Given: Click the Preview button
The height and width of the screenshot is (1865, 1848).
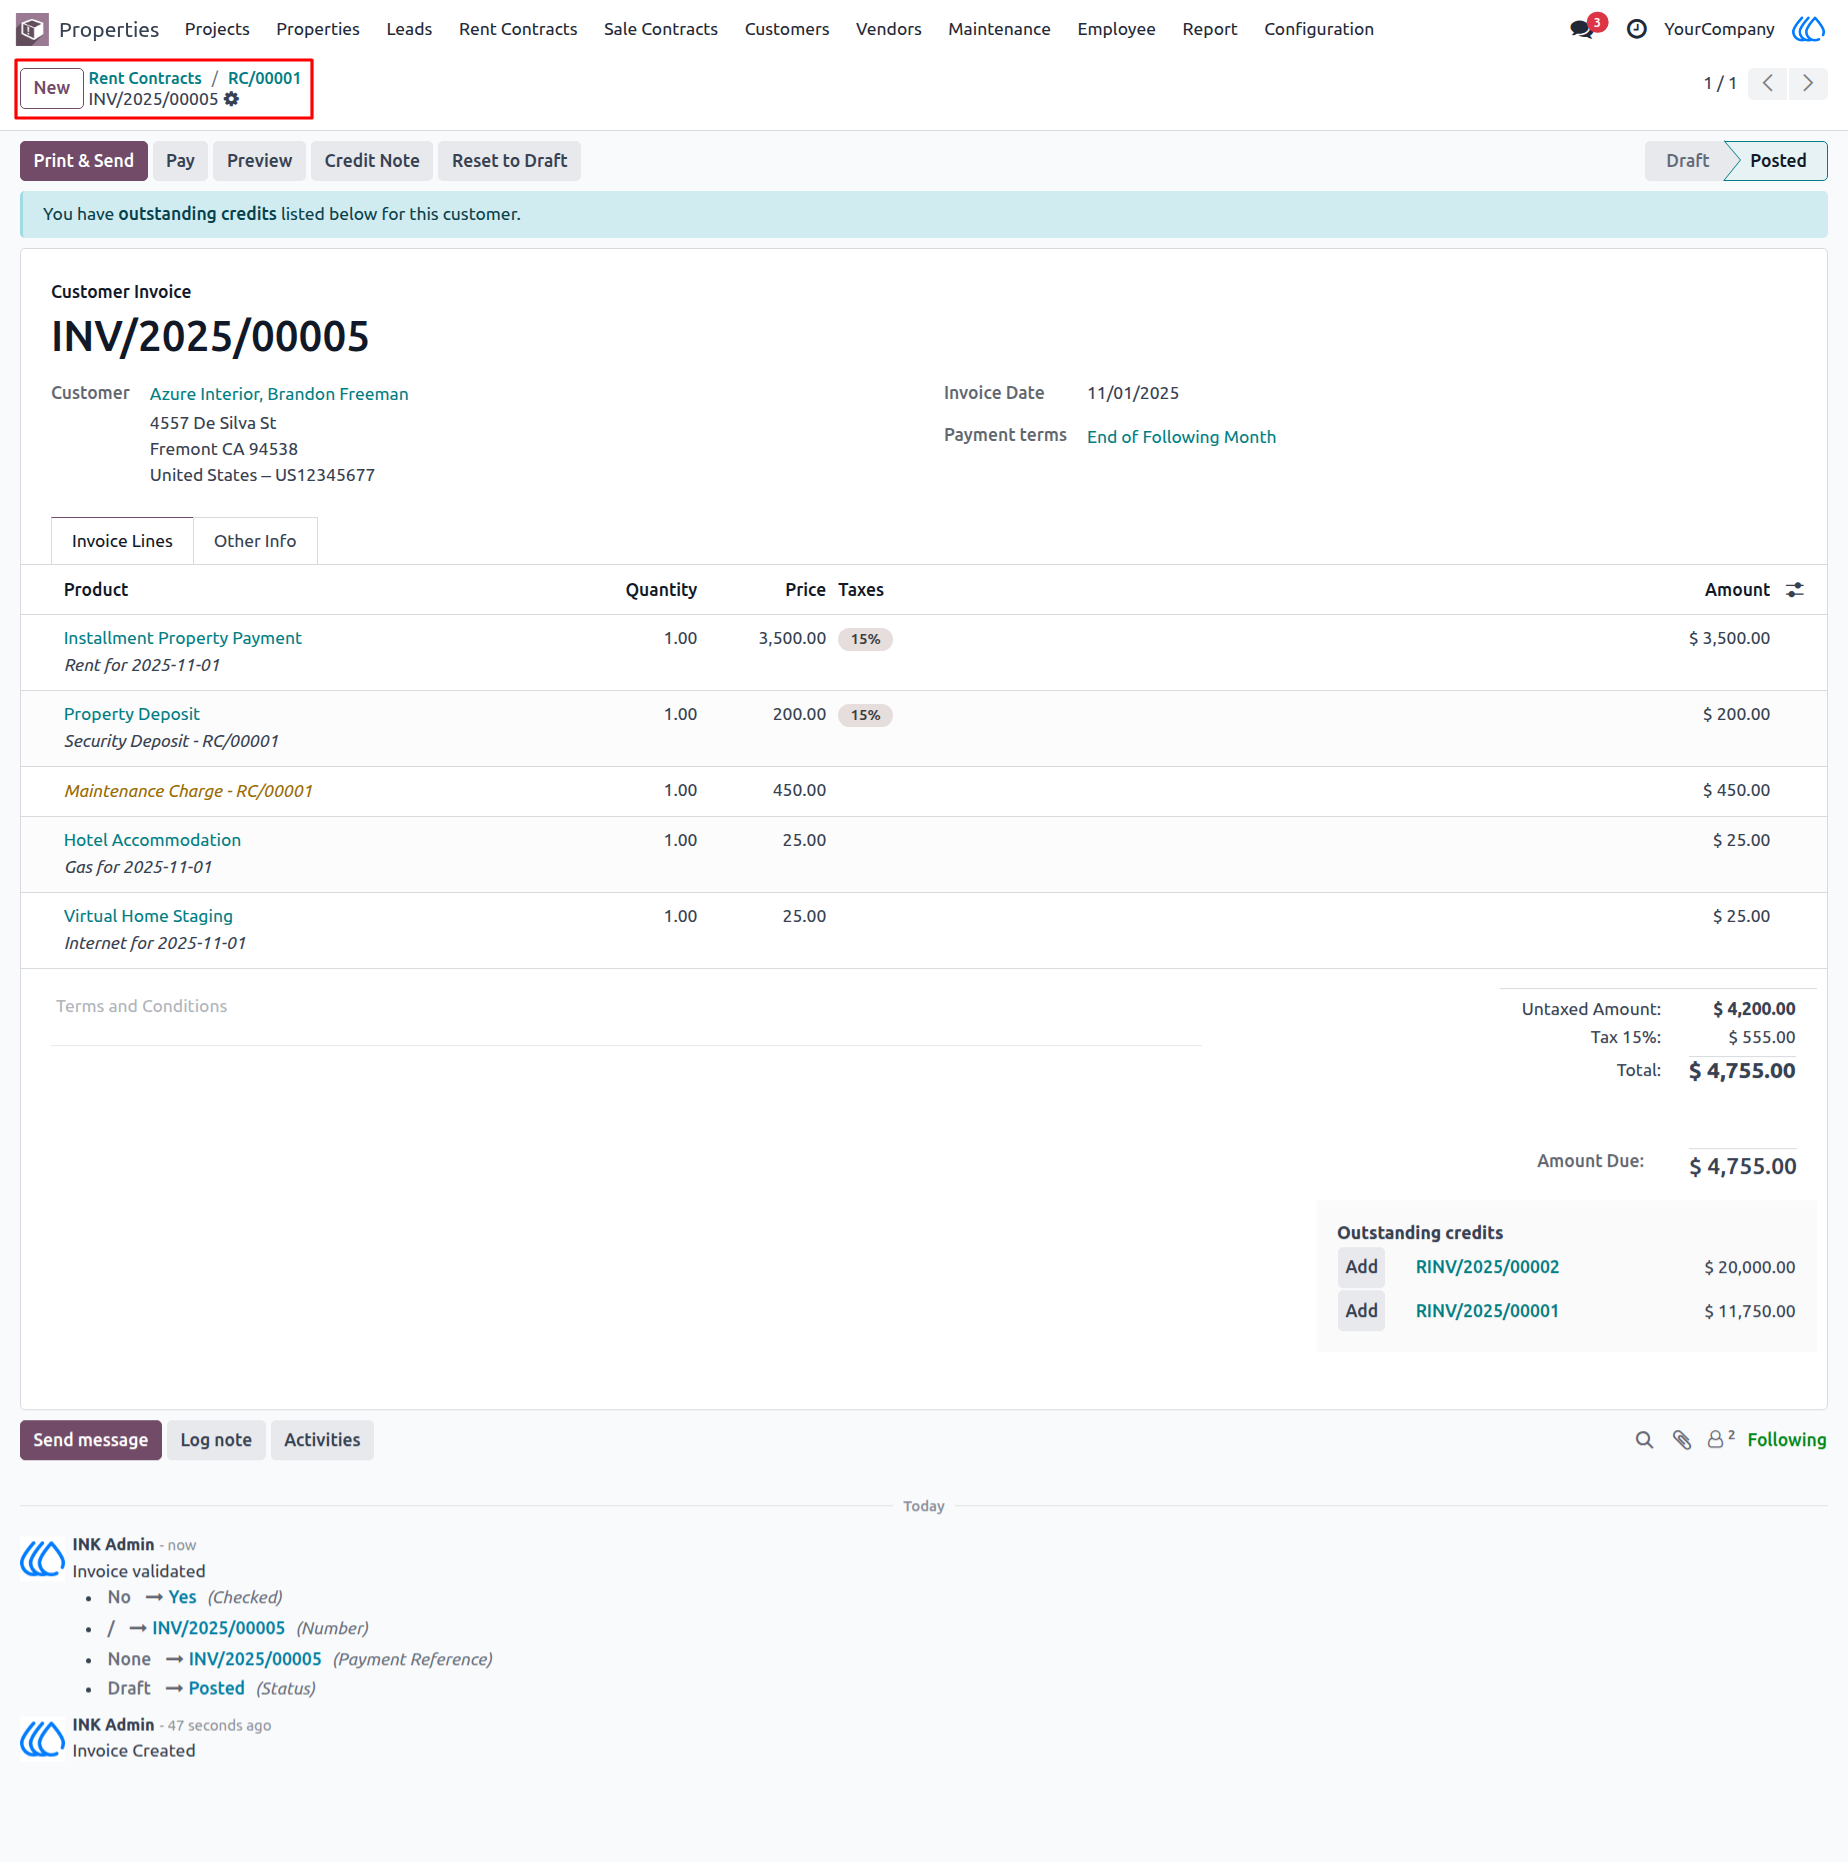Looking at the screenshot, I should tap(259, 161).
